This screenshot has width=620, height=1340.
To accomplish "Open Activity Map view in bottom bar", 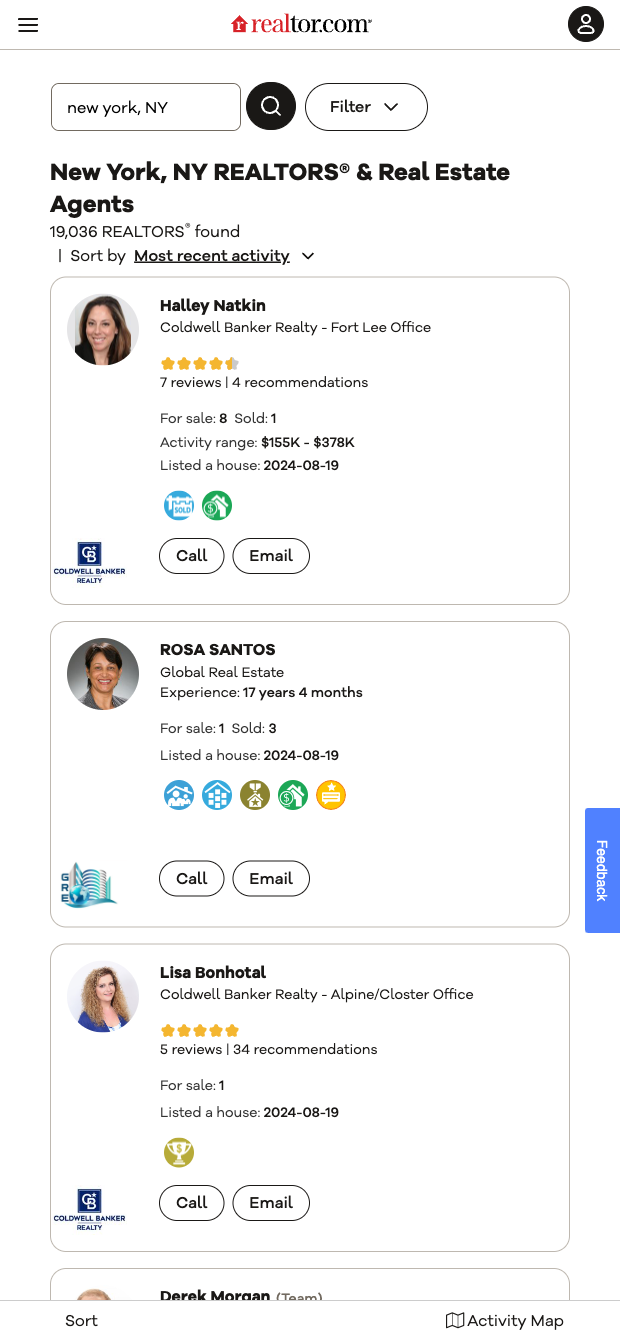I will [x=505, y=1321].
